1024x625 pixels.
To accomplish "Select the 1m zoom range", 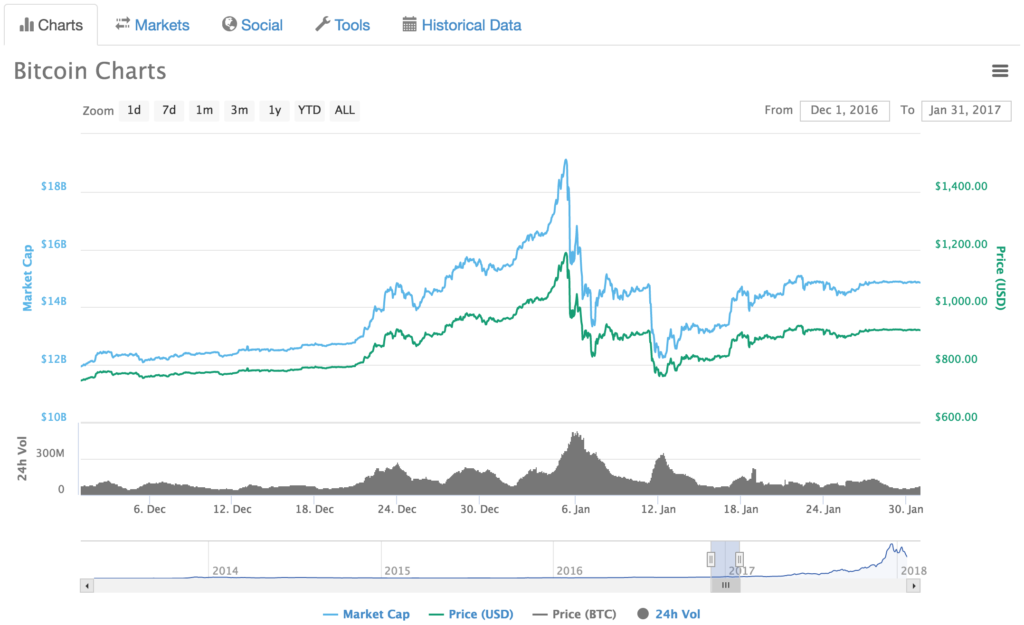I will 204,110.
